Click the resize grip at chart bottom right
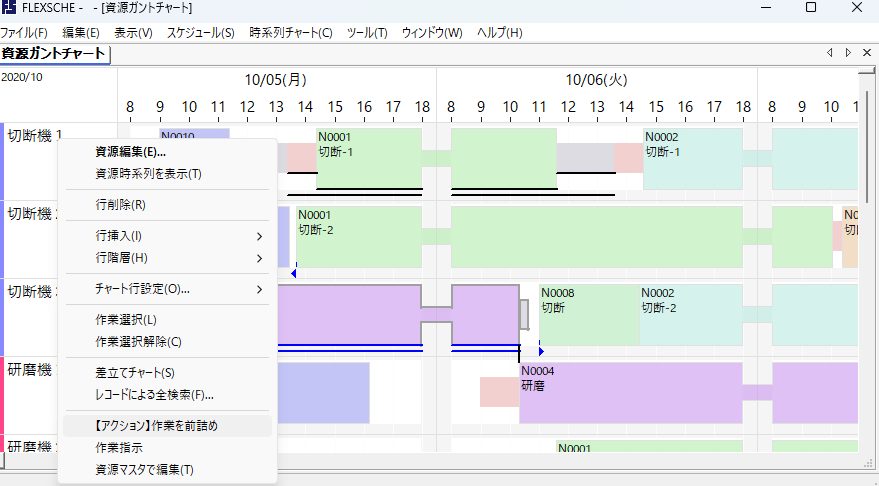 click(x=868, y=464)
